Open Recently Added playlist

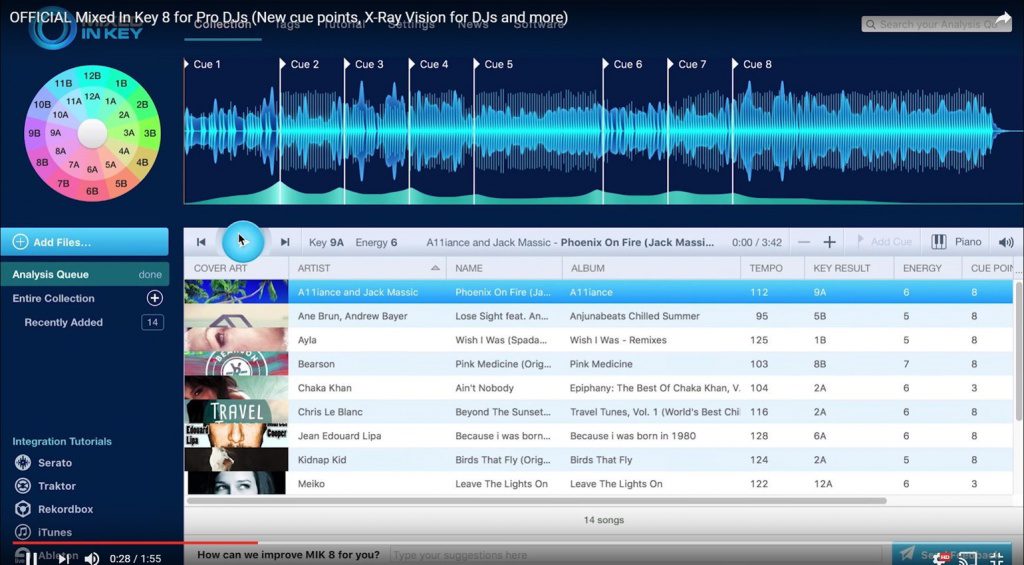64,322
